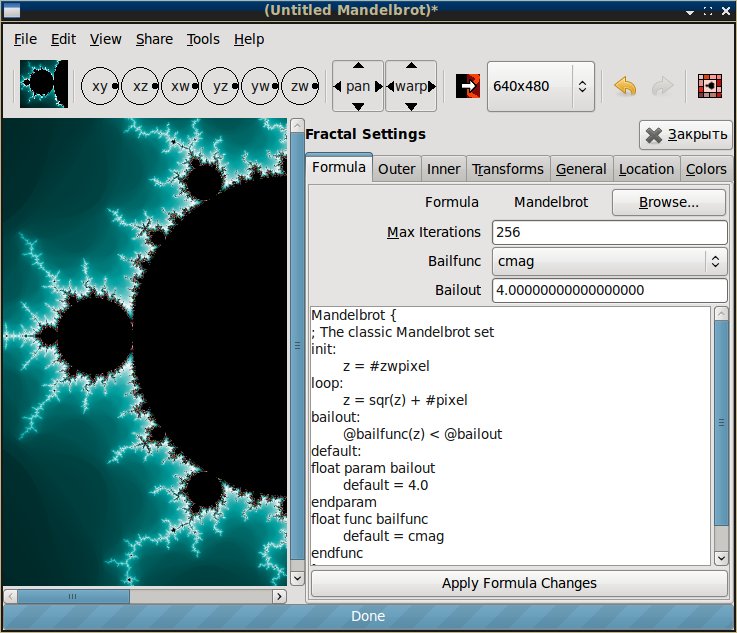Click the window menu icon in title bar
Image resolution: width=737 pixels, height=633 pixels.
(12, 10)
